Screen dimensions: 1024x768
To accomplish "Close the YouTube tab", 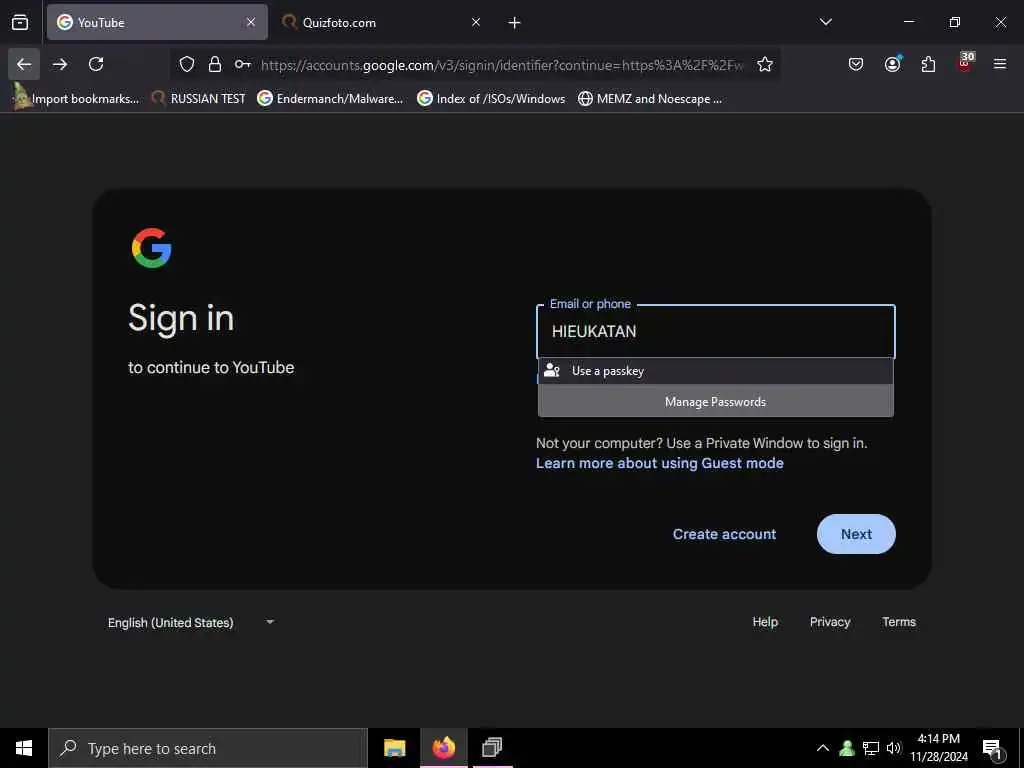I will coord(251,22).
